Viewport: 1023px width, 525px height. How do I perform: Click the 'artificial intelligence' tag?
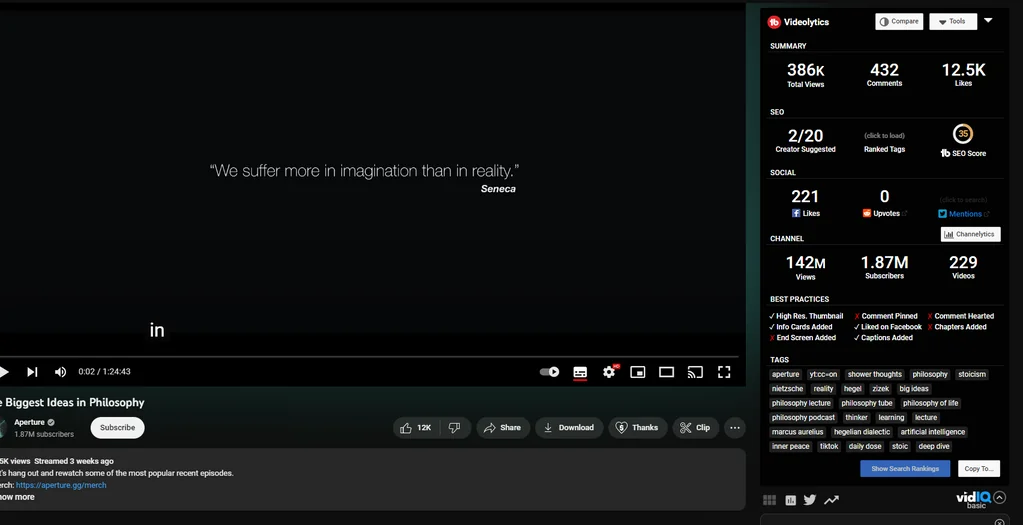[932, 432]
